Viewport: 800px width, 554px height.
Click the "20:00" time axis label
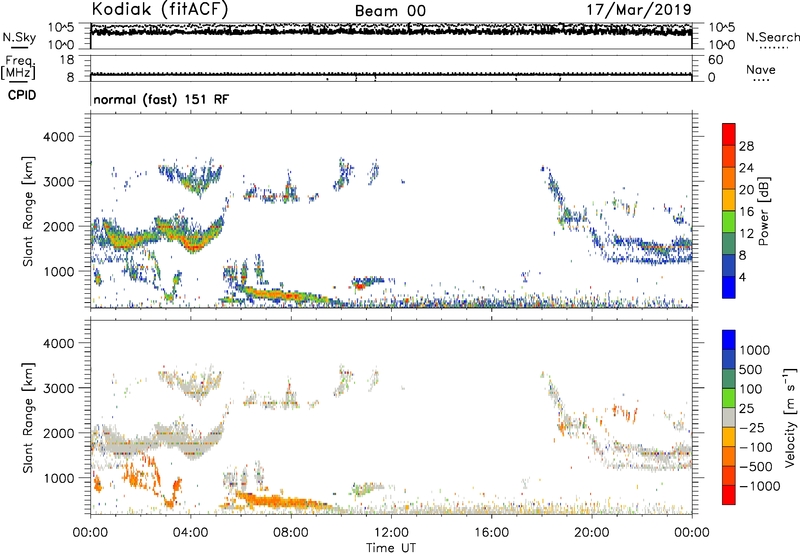coord(591,533)
